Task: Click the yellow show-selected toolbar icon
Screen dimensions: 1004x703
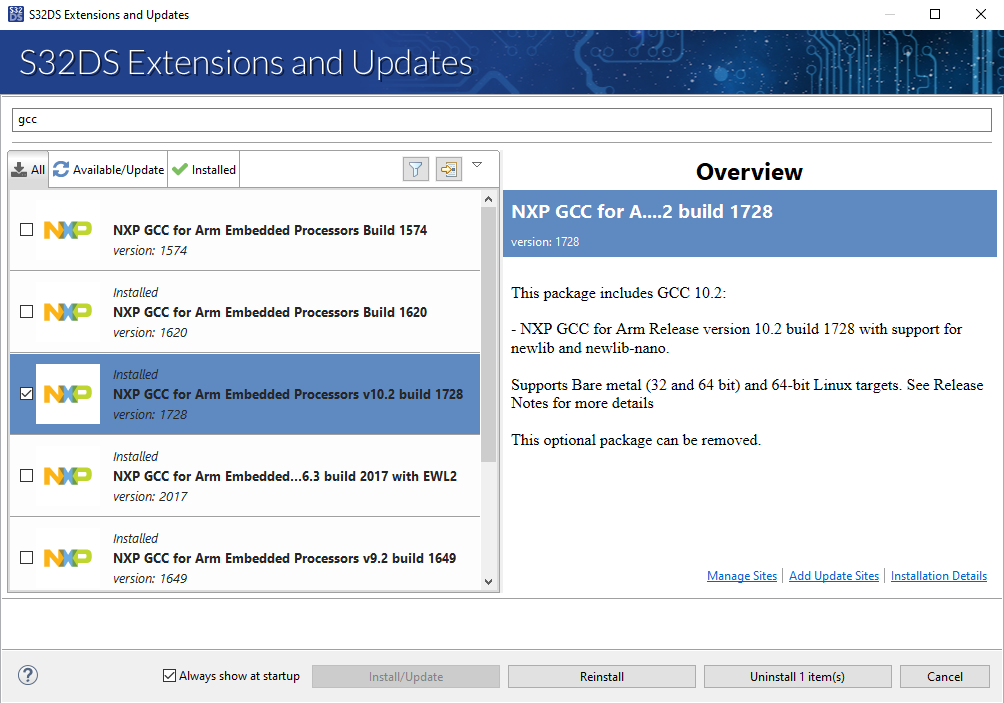Action: [449, 169]
